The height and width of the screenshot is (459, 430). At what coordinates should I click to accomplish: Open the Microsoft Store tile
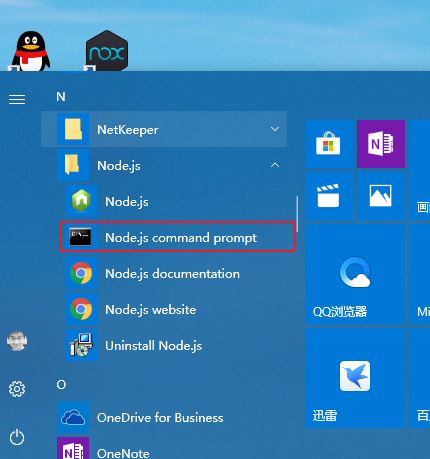pyautogui.click(x=329, y=144)
